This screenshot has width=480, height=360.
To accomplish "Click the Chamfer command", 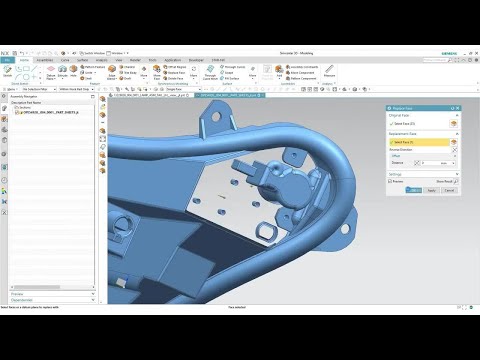I will pos(127,67).
